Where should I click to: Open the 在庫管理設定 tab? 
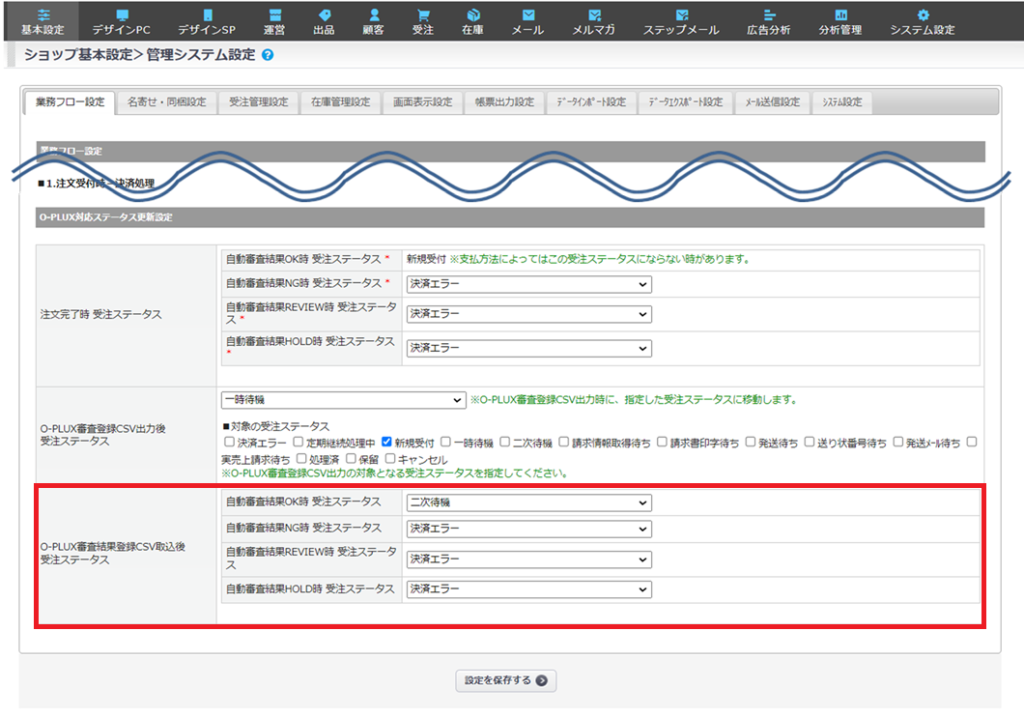(x=340, y=102)
